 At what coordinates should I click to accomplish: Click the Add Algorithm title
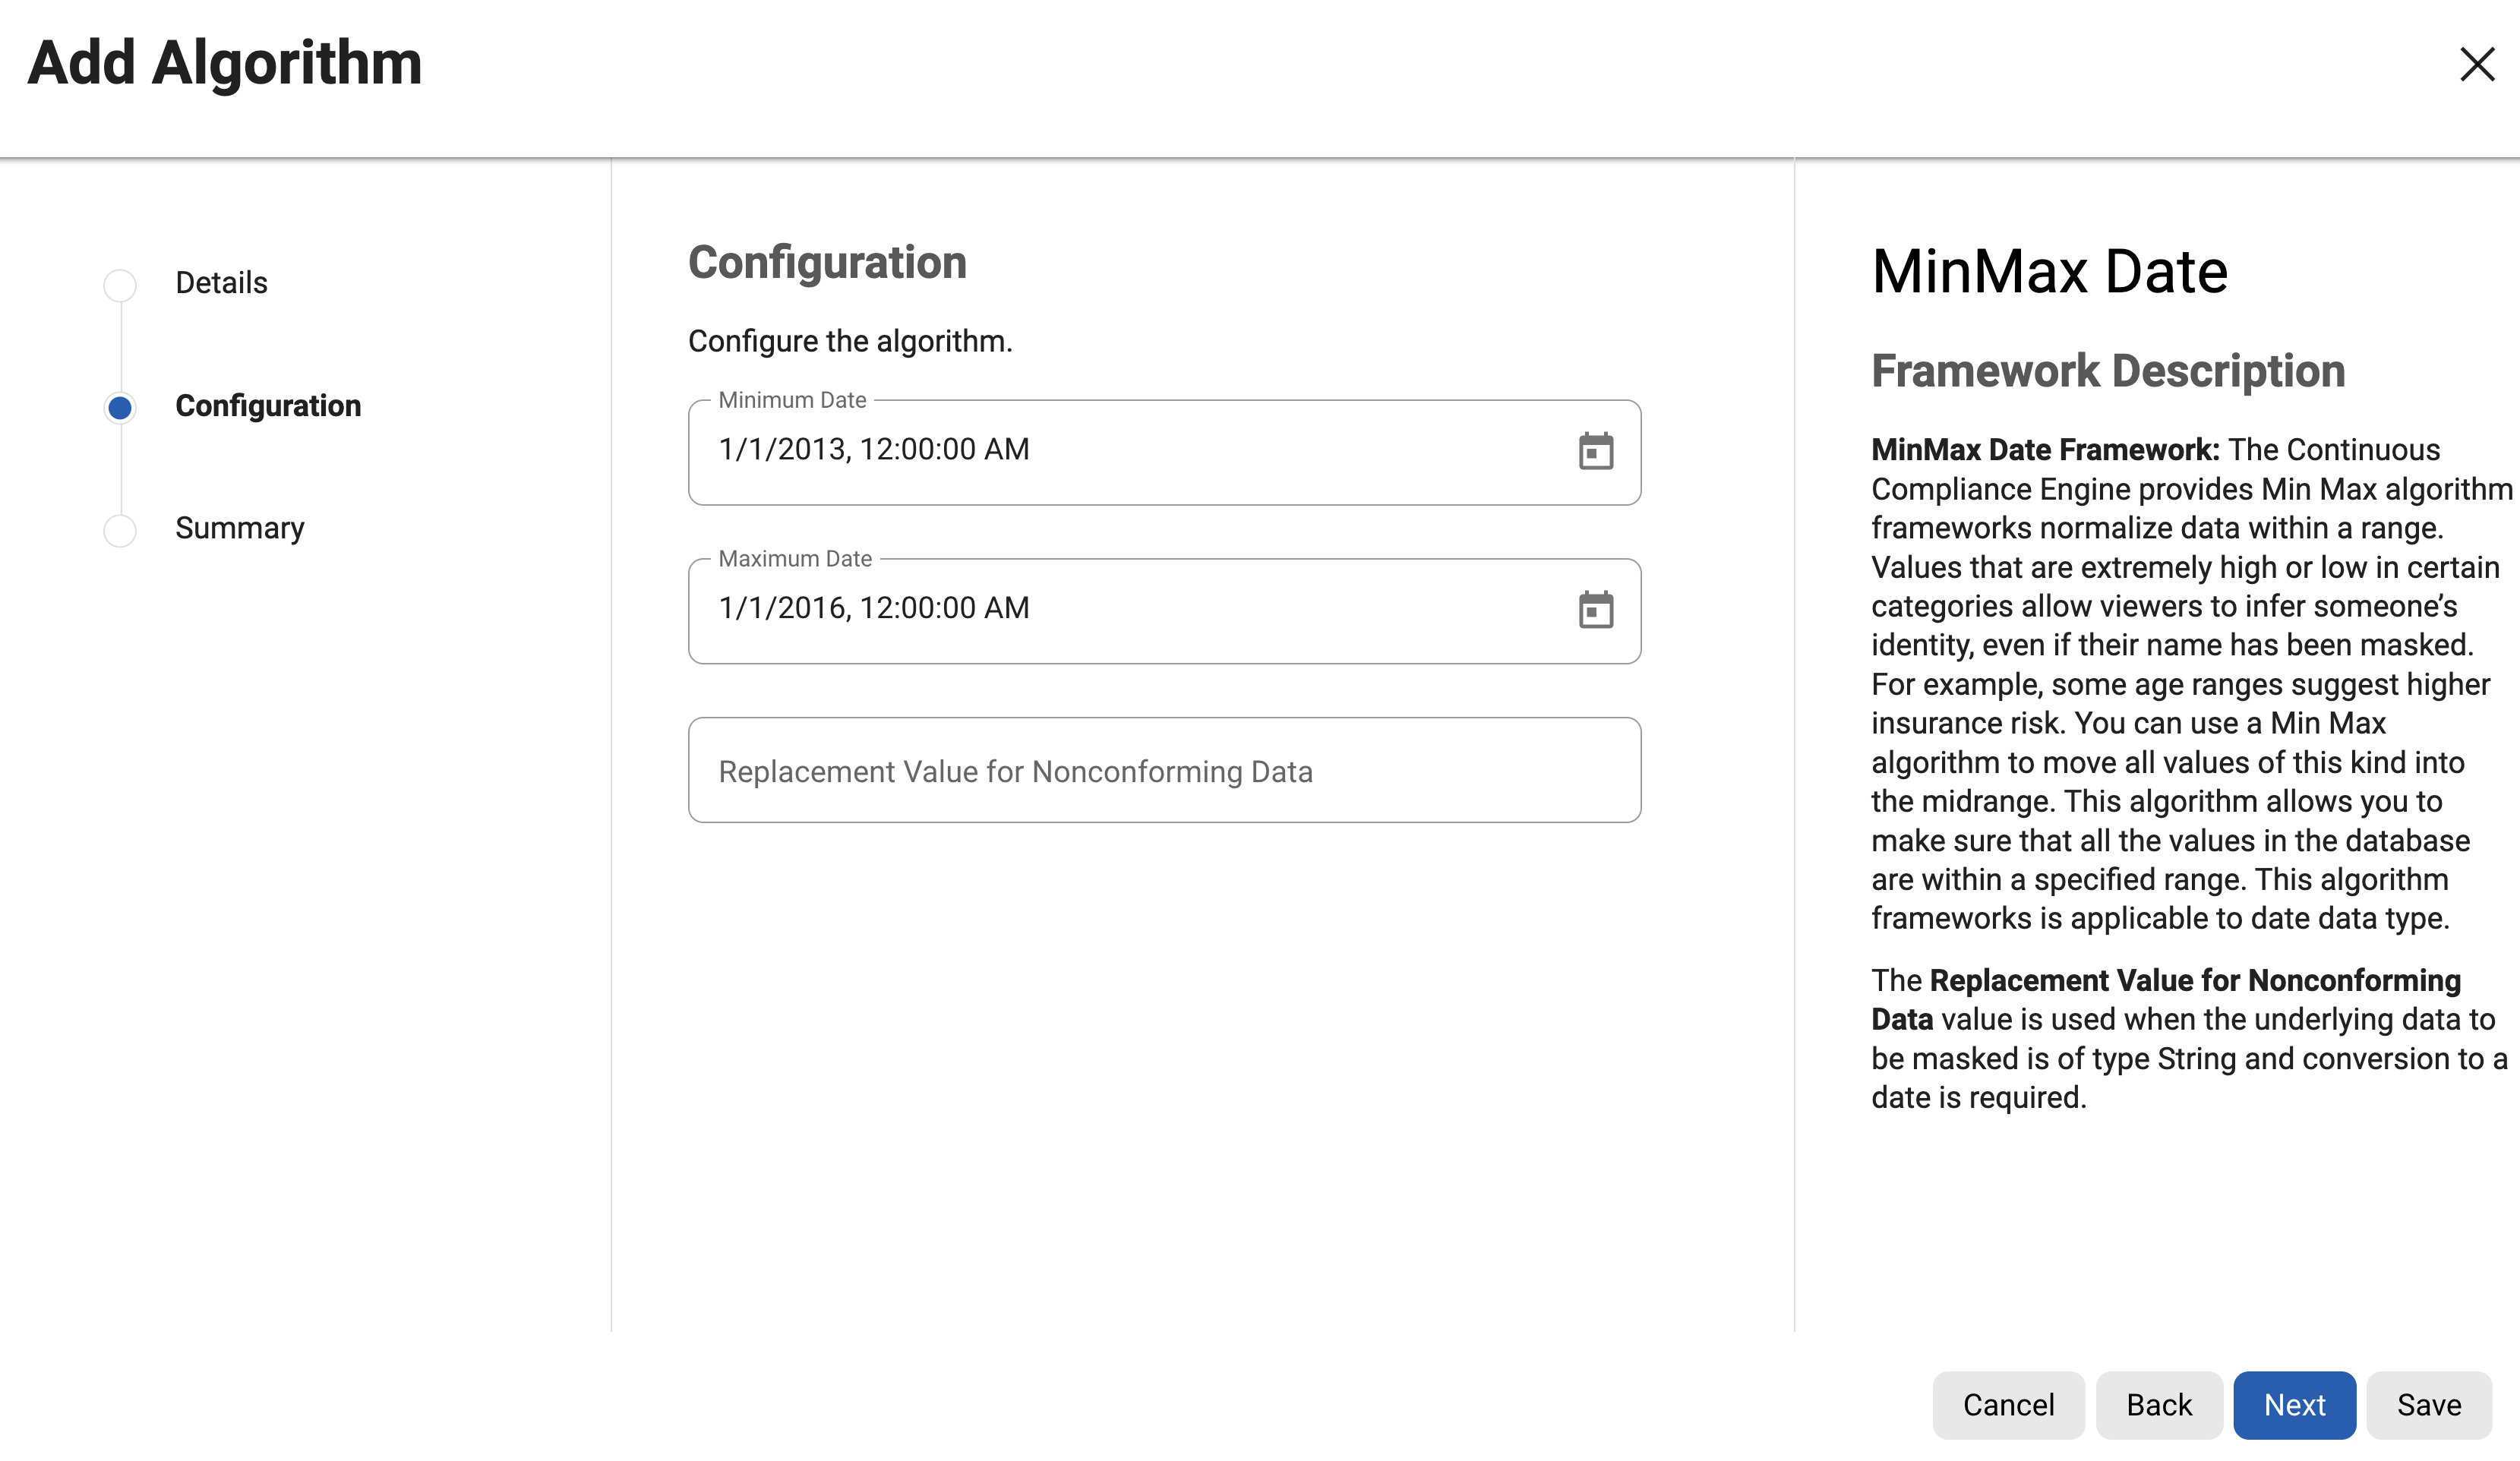pyautogui.click(x=225, y=63)
